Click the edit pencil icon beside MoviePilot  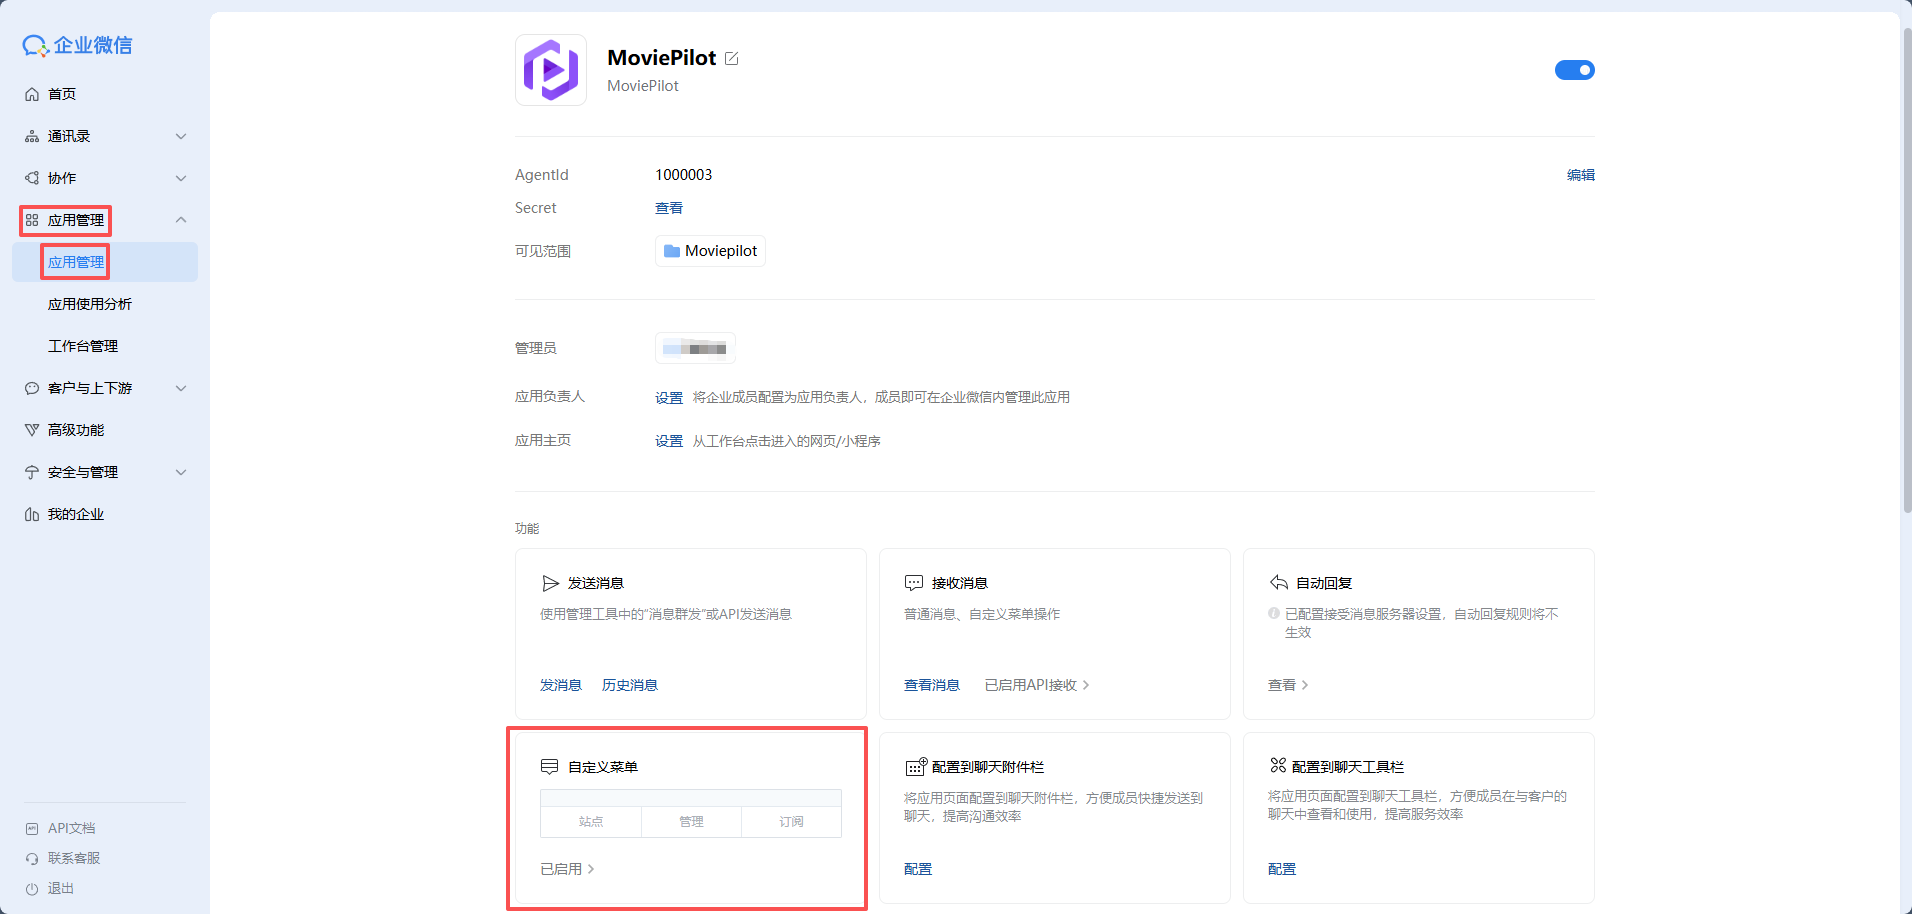[x=732, y=59]
